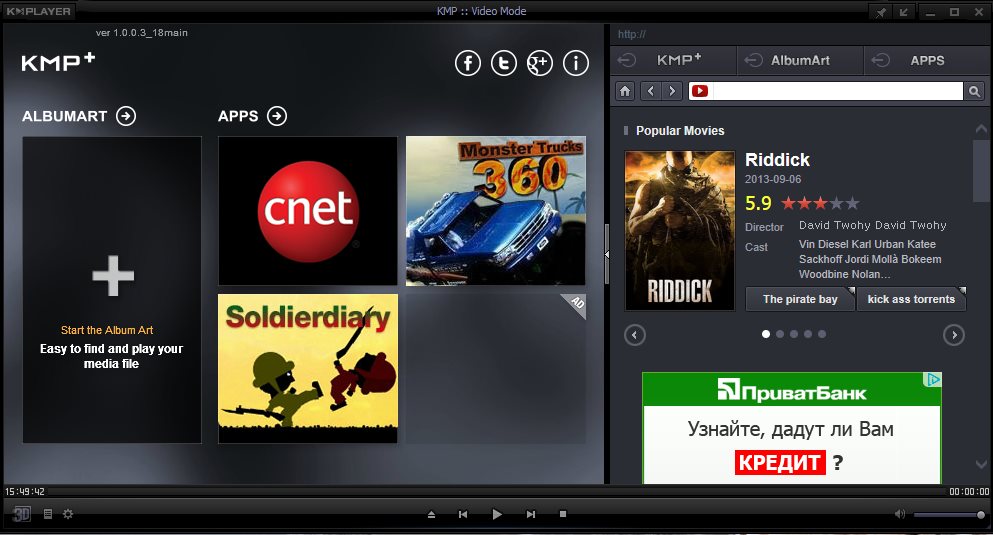
Task: Click the YouTube search engine icon
Action: pyautogui.click(x=700, y=91)
